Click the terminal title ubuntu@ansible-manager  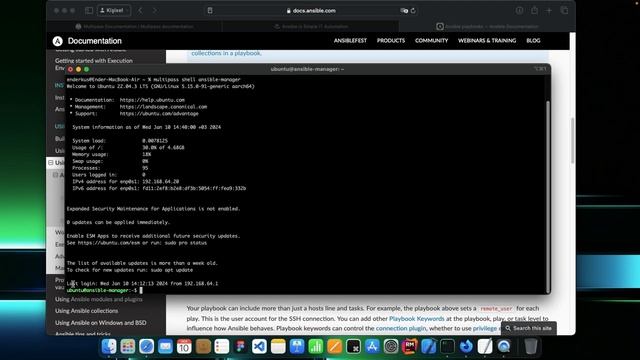tap(307, 69)
